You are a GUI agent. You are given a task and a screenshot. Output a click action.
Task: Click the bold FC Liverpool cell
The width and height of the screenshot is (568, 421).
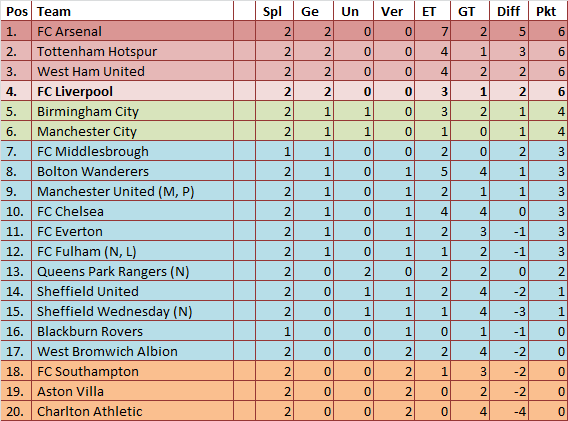133,91
